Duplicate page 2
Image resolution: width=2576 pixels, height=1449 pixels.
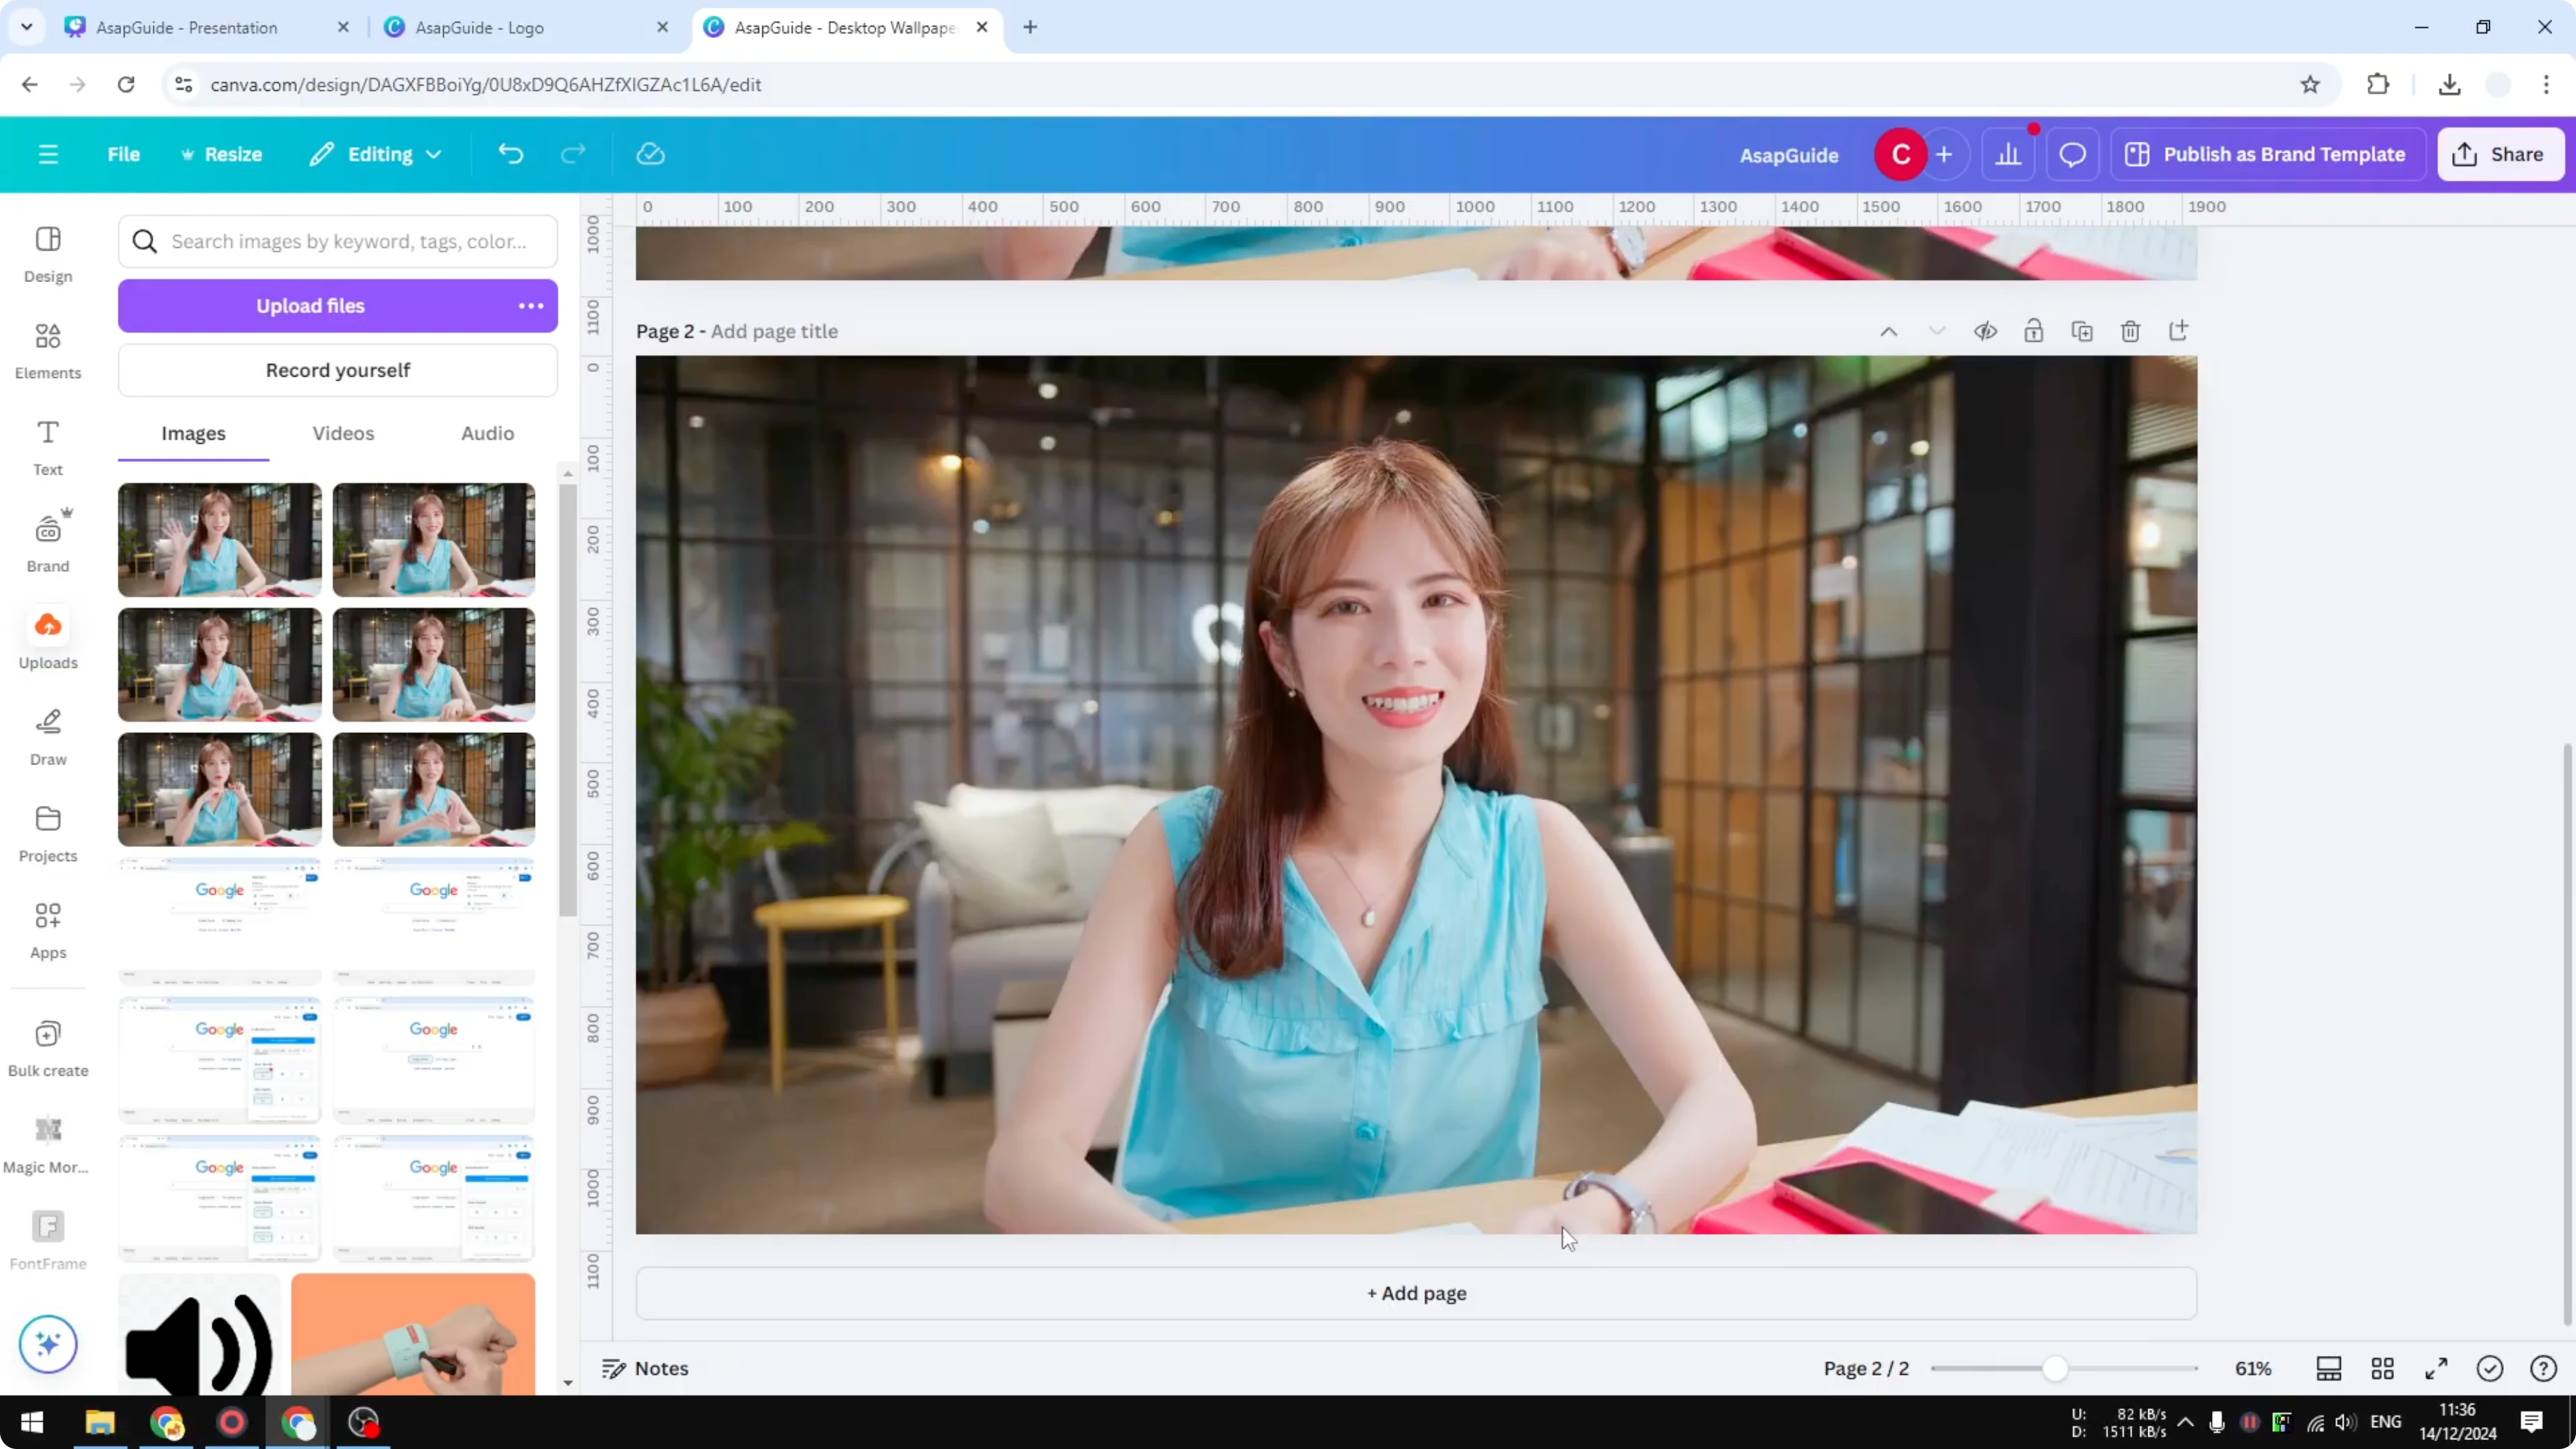tap(2082, 331)
